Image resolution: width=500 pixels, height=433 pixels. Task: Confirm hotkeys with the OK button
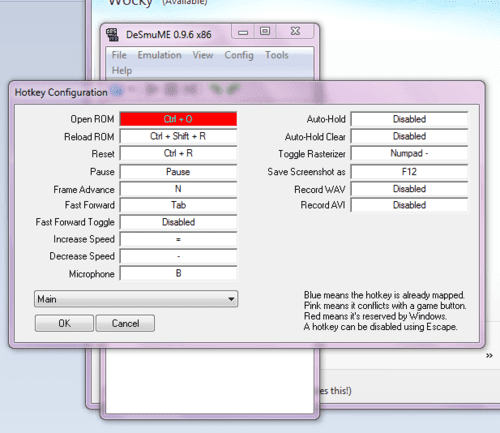click(64, 323)
